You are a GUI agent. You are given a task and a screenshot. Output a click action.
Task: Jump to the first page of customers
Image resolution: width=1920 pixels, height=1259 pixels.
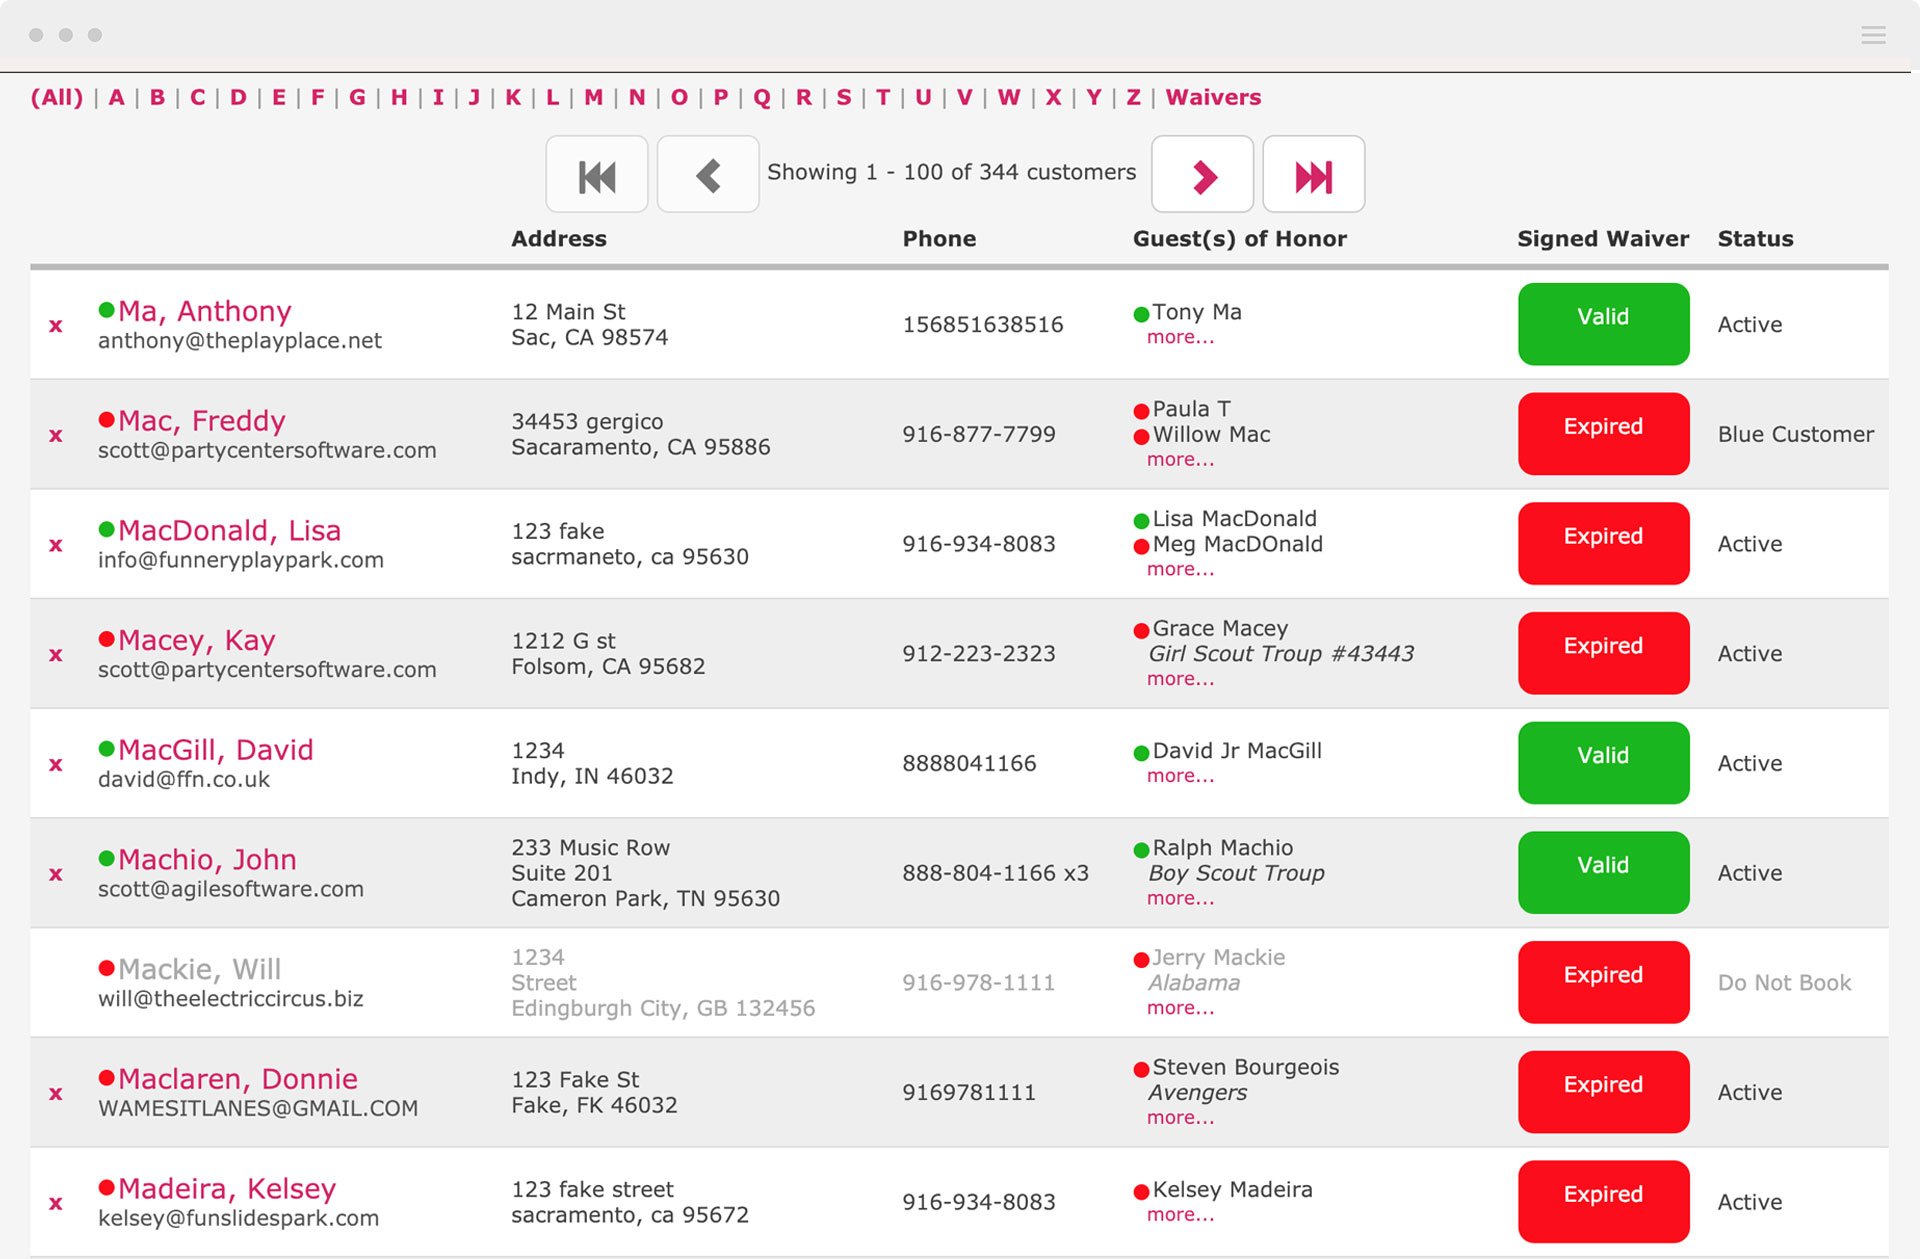(x=596, y=174)
